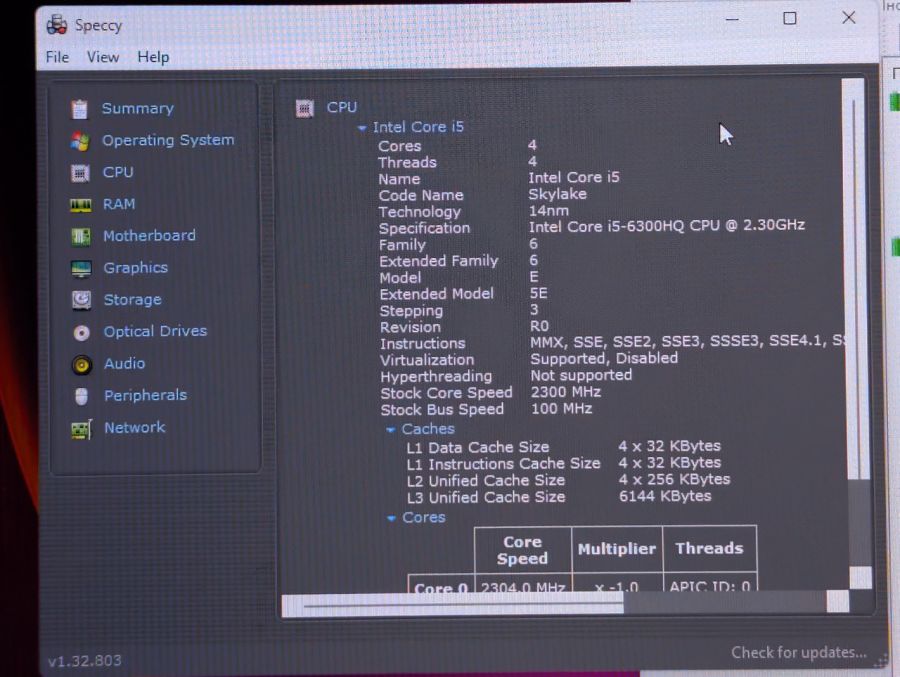Open the Help menu
900x677 pixels.
(x=153, y=57)
